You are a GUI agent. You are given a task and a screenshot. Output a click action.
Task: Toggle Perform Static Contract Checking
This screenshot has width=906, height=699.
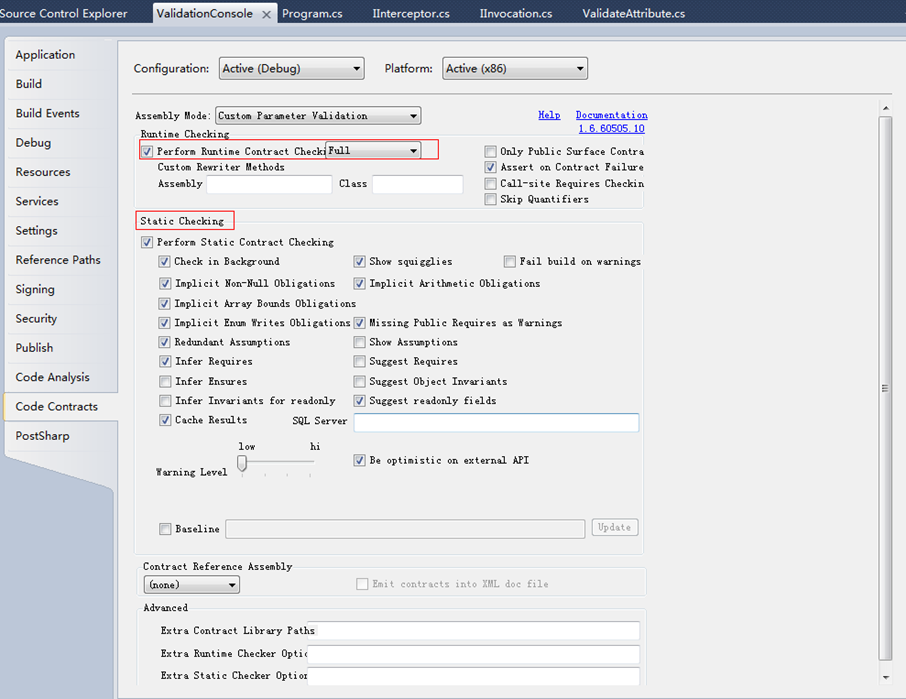click(x=148, y=242)
